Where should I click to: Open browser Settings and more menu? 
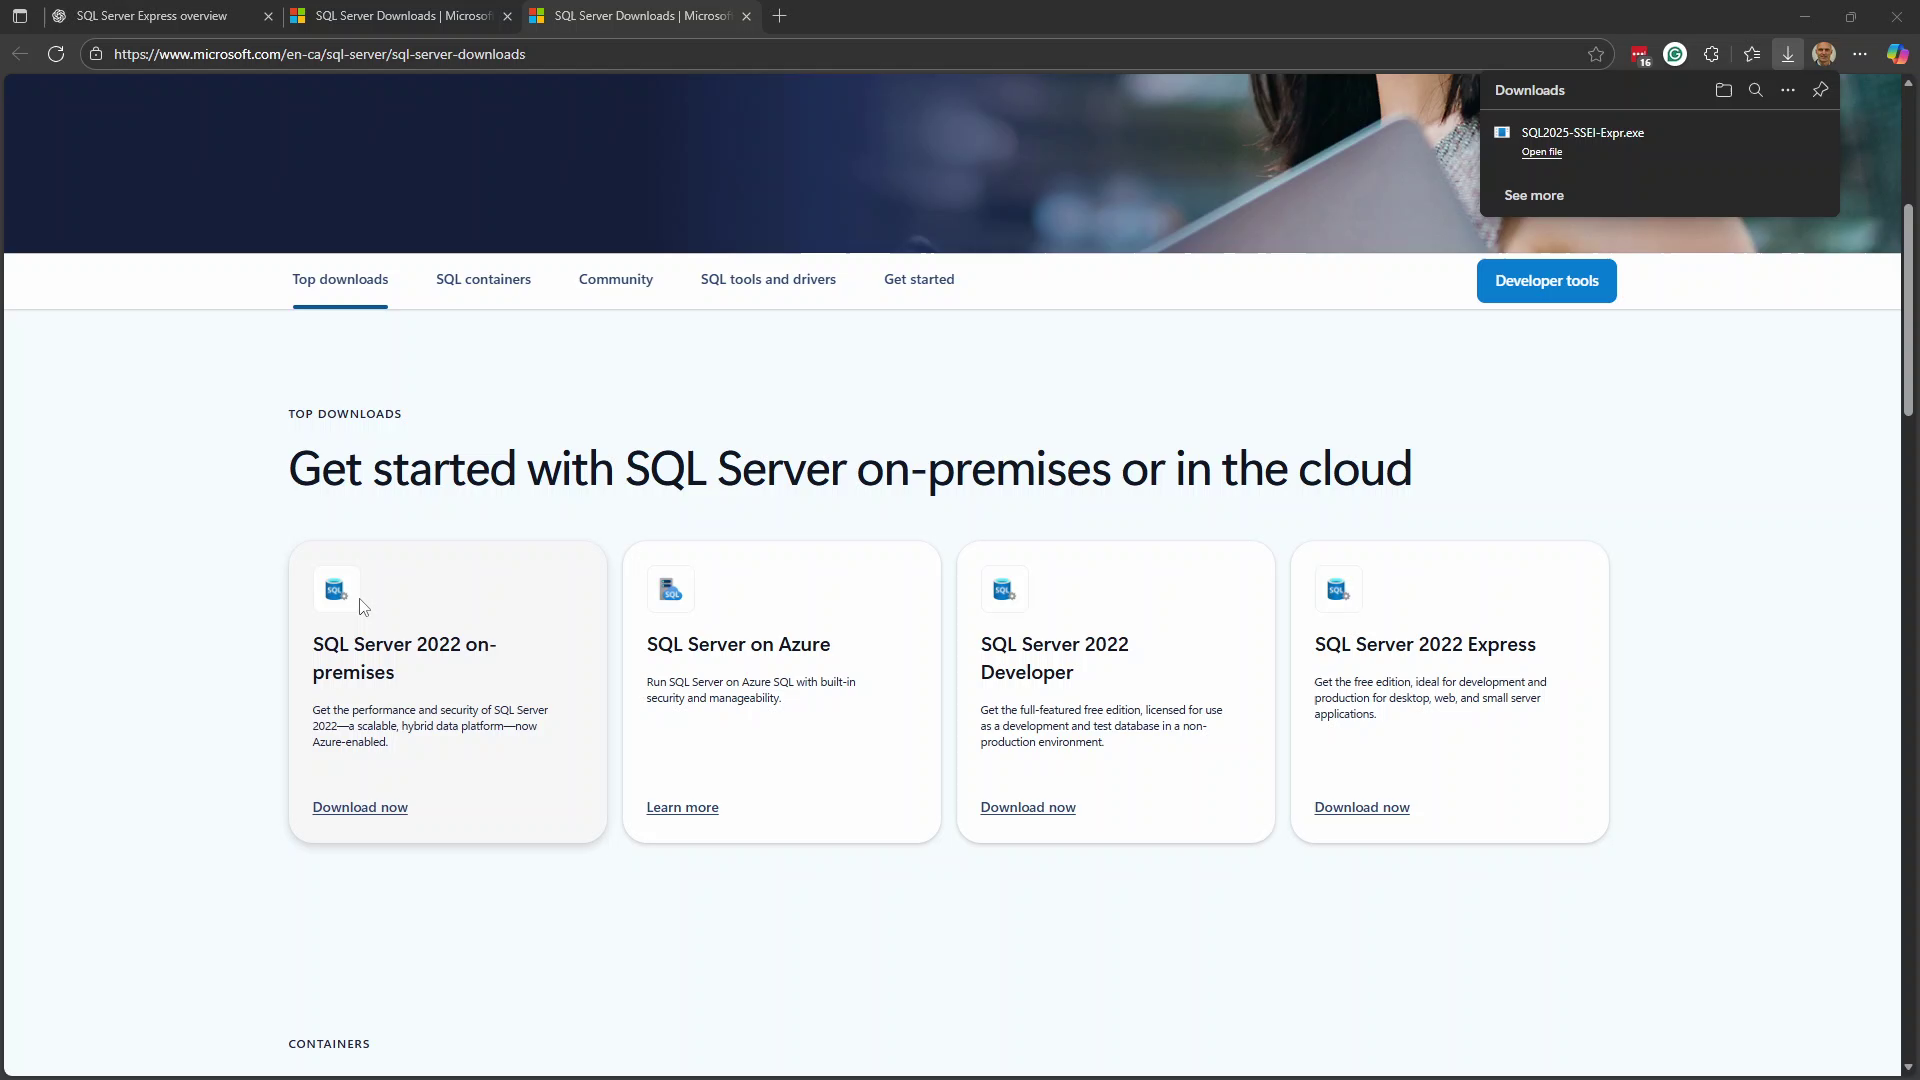(x=1860, y=54)
